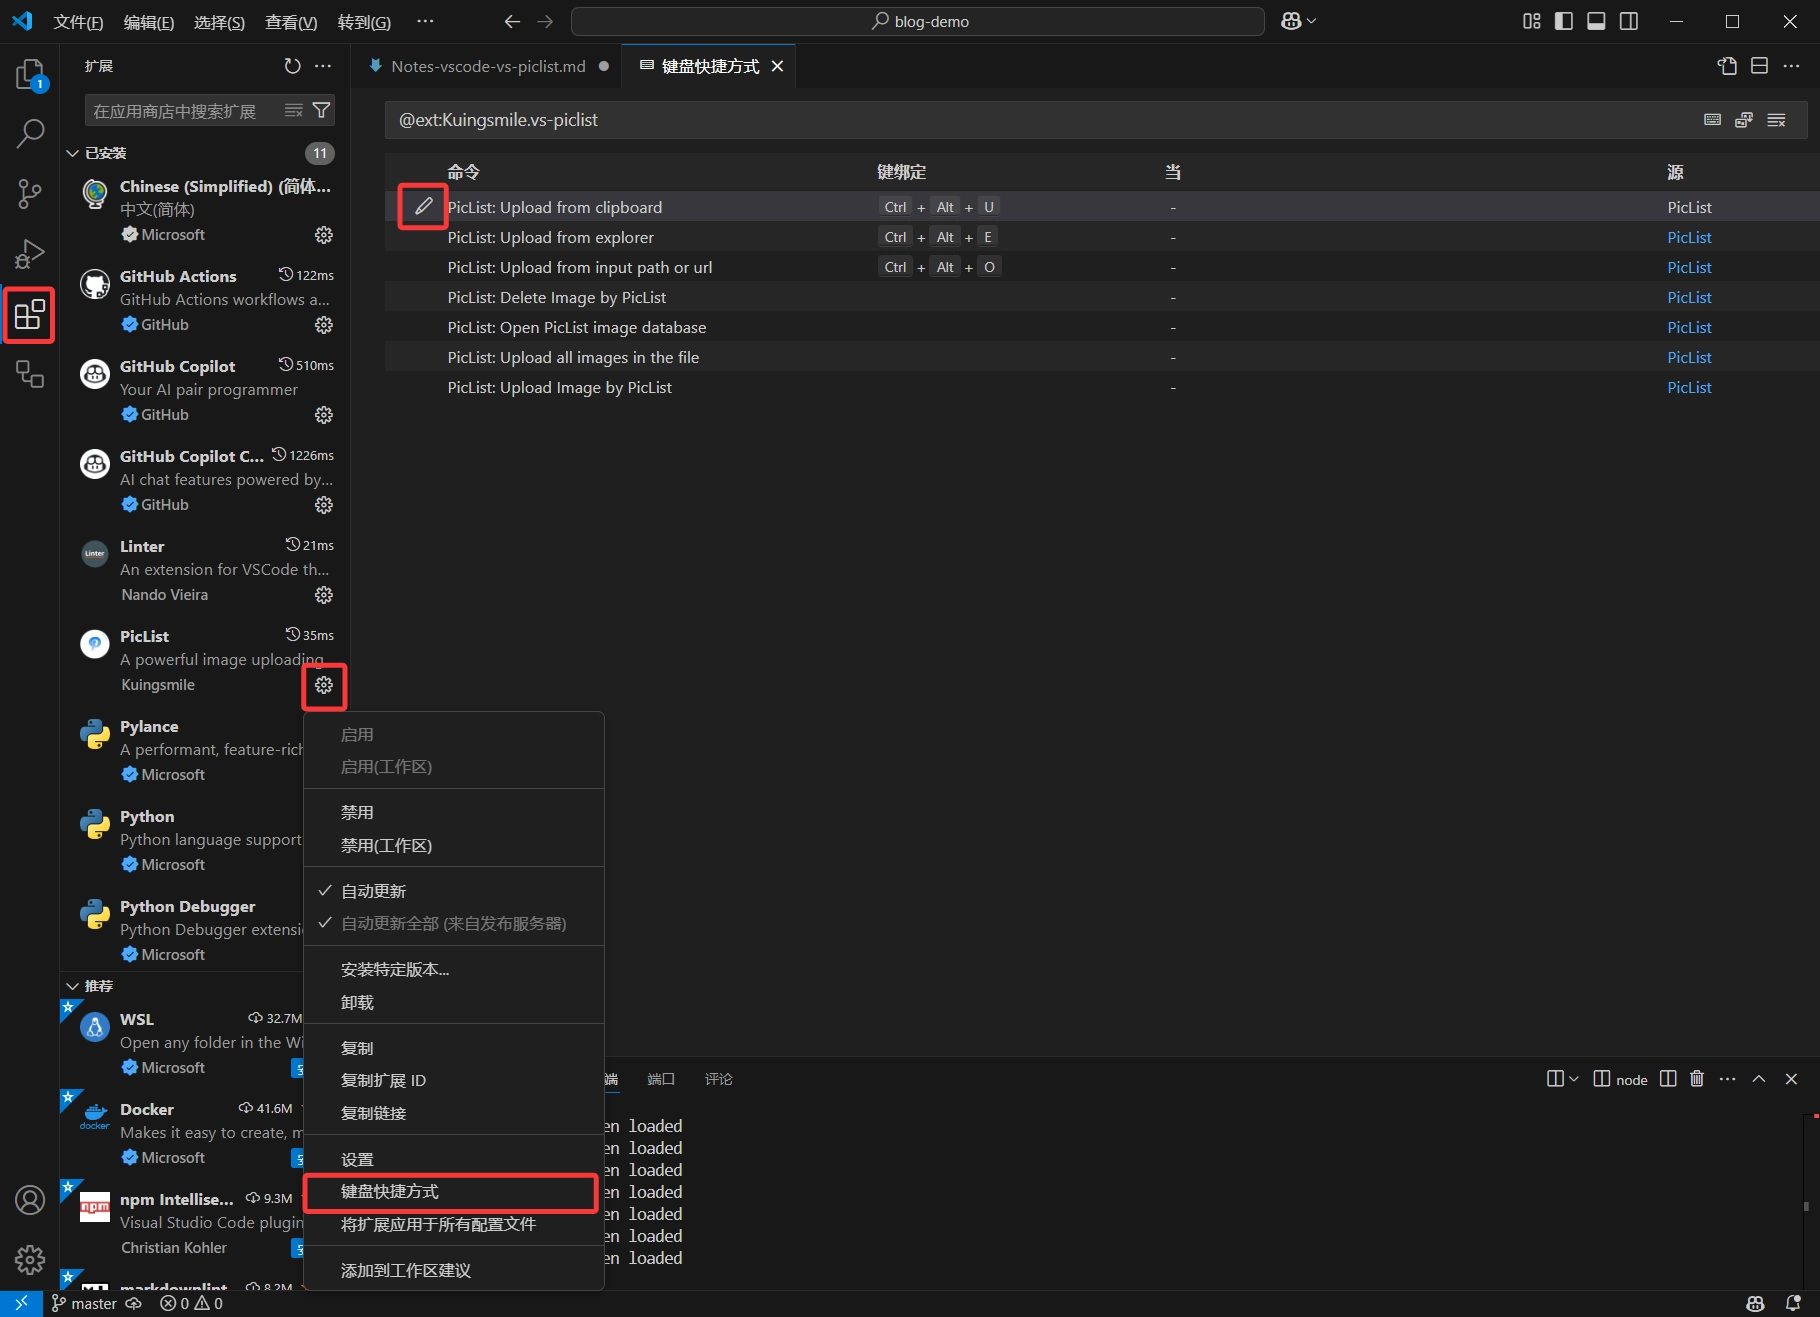This screenshot has height=1317, width=1820.
Task: Open the Manage gear in activity bar
Action: click(30, 1259)
